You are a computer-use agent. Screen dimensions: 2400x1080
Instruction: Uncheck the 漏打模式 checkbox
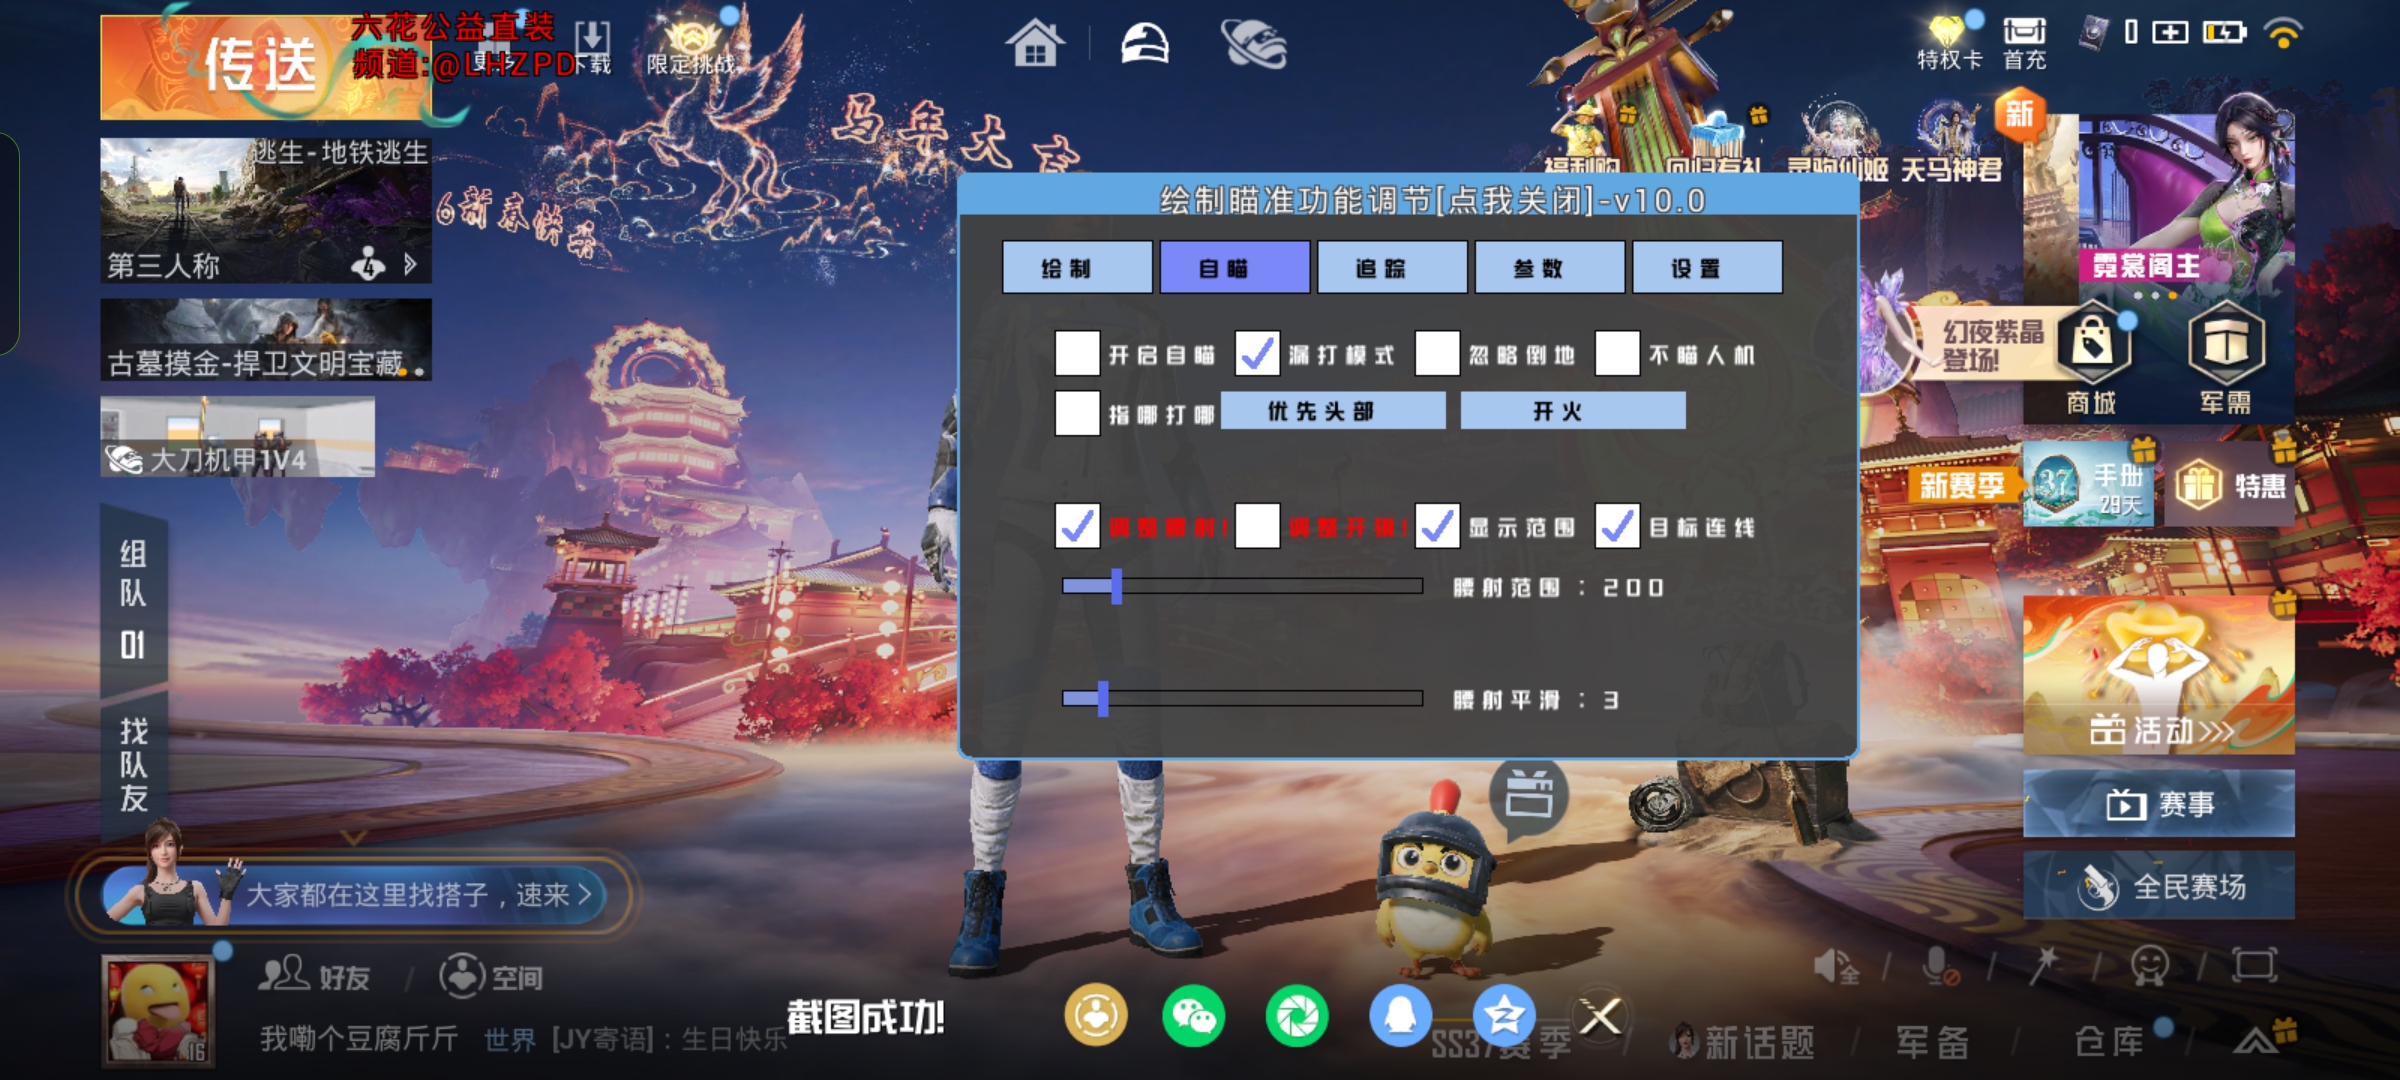(x=1256, y=355)
